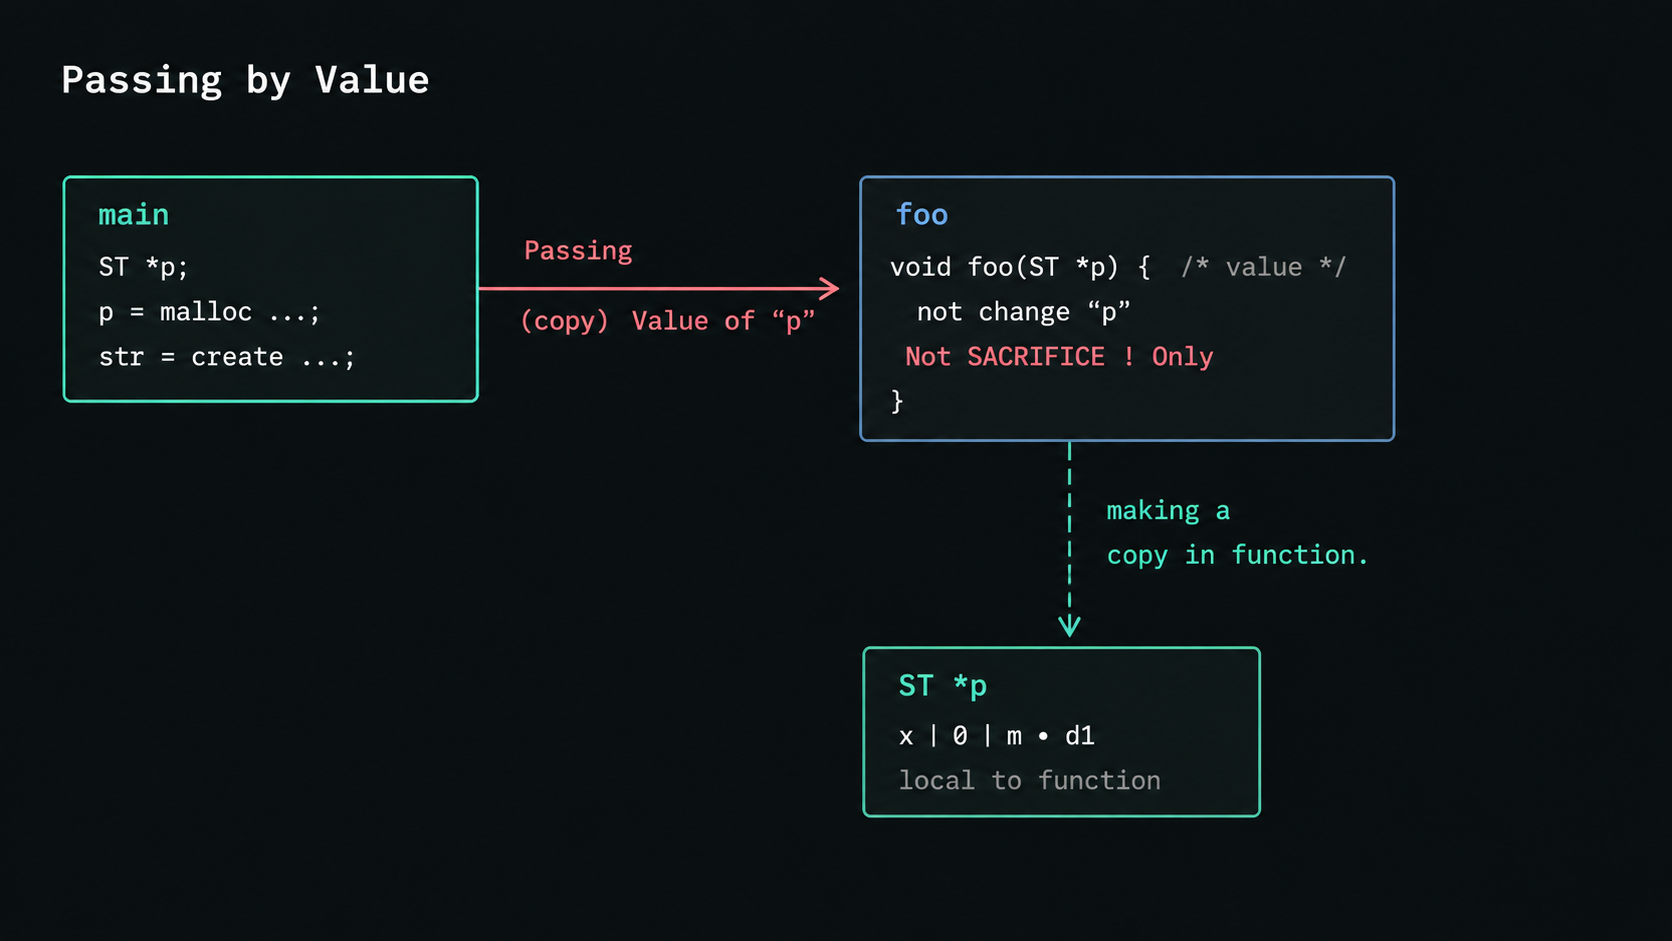Click the 'ST *p;' code line
Image resolution: width=1672 pixels, height=941 pixels.
(x=143, y=267)
